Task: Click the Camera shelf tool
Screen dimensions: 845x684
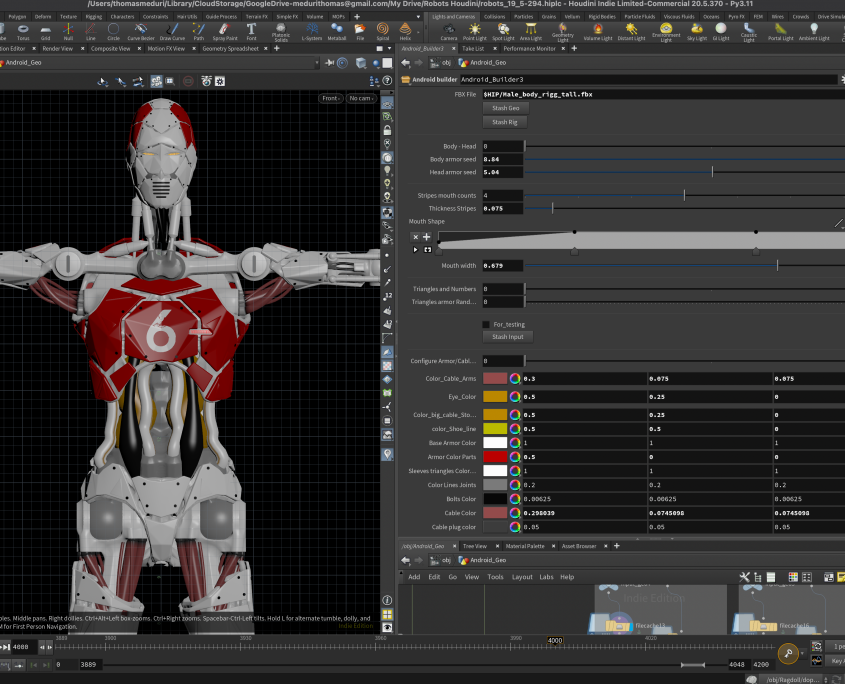Action: coord(449,31)
